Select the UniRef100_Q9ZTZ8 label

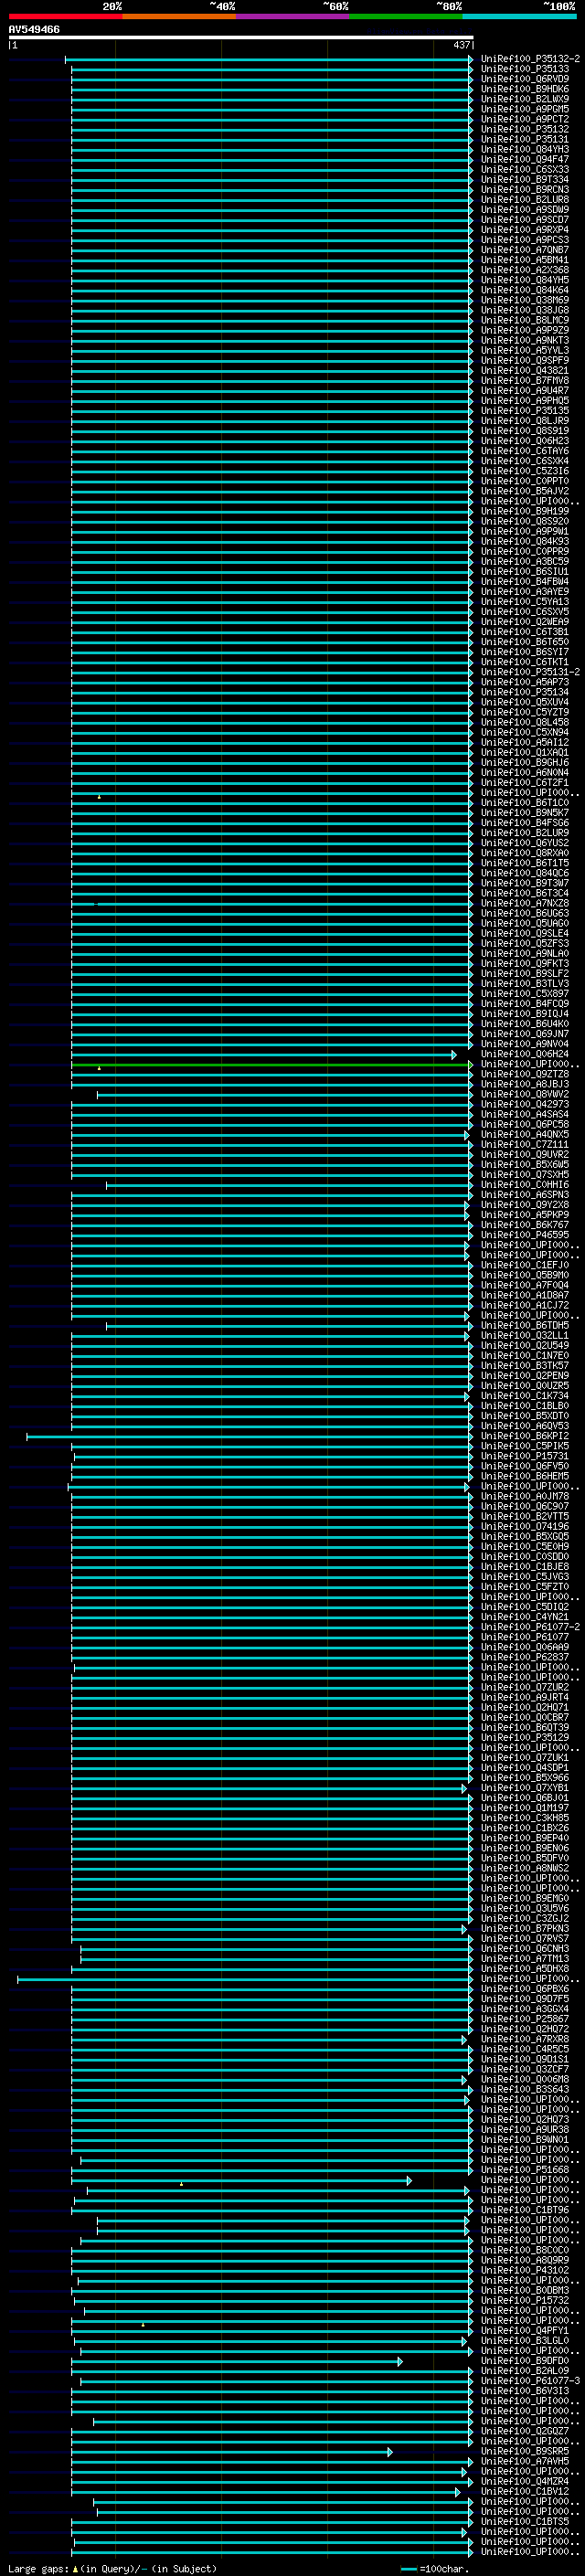click(x=525, y=1074)
